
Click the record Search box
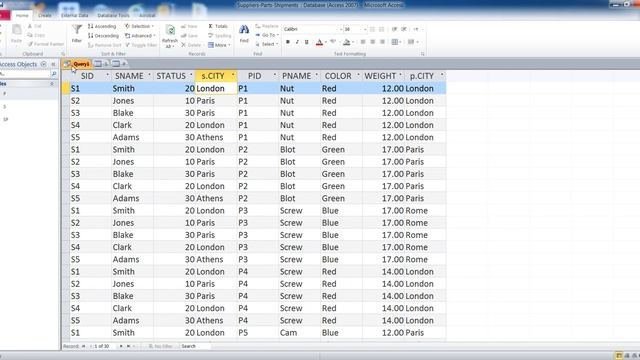tap(196, 346)
